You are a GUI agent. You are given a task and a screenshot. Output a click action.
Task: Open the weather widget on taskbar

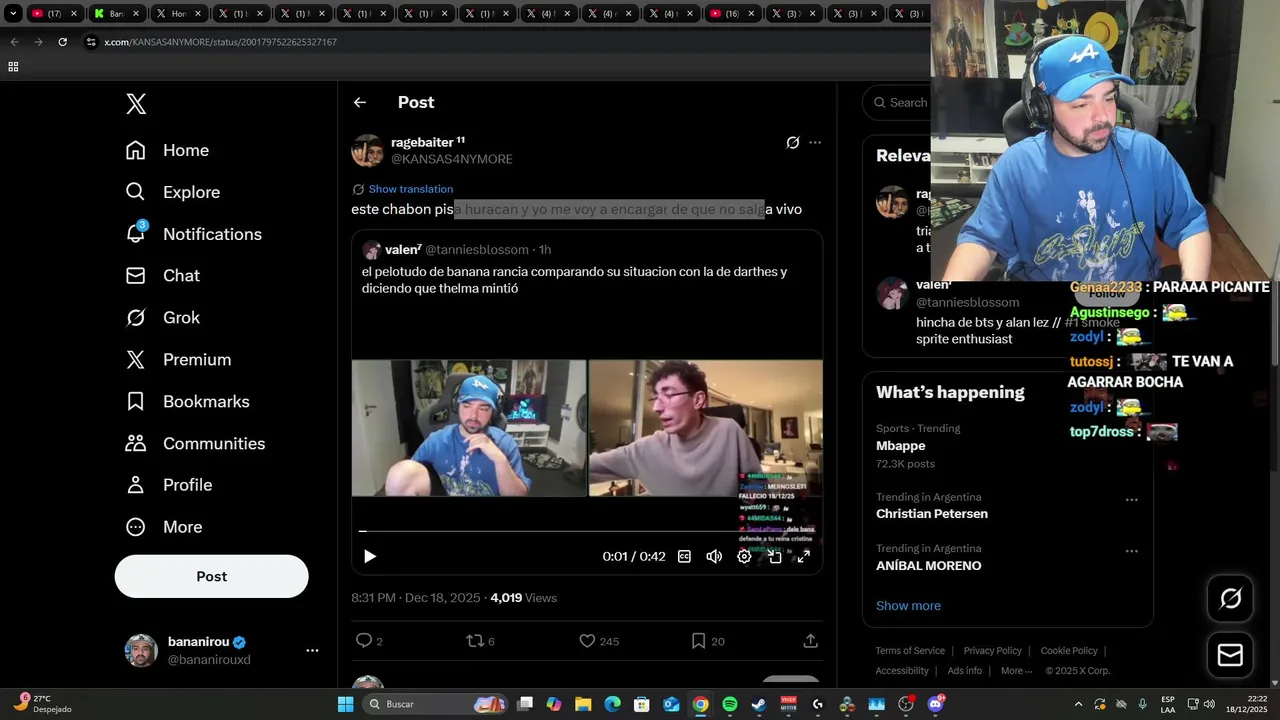42,704
